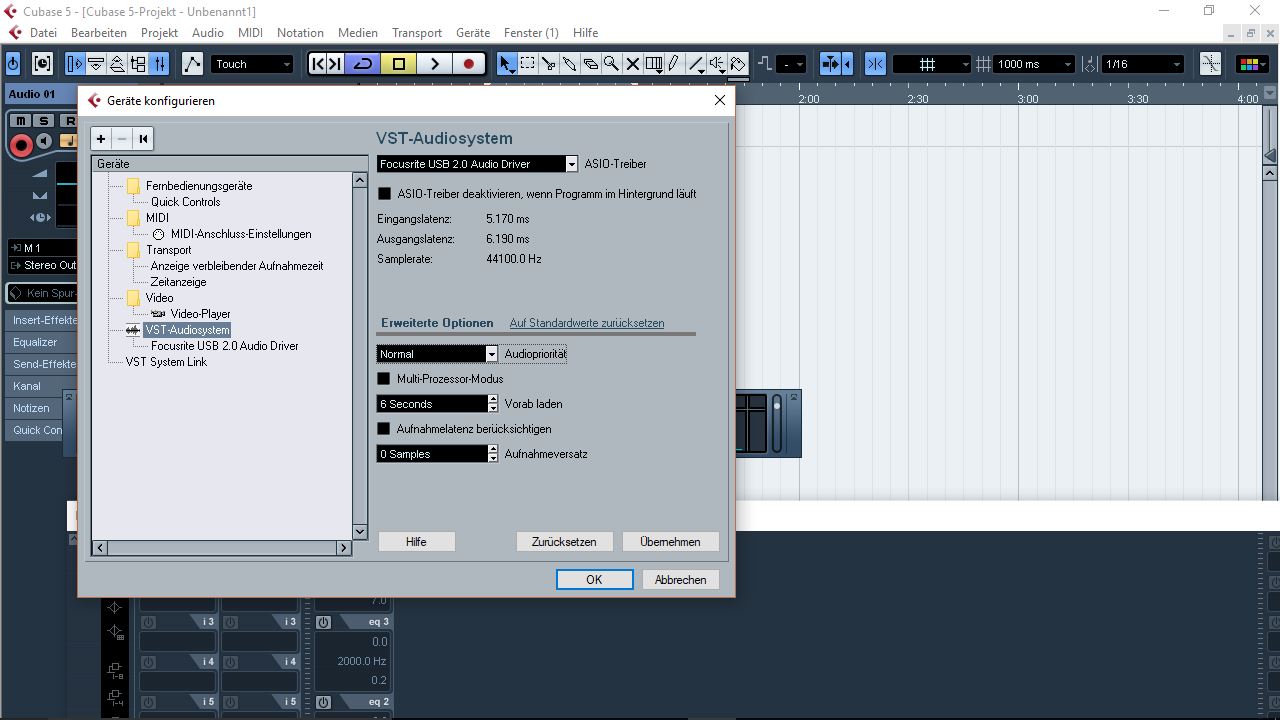1280x720 pixels.
Task: Adjust the Vorab laden 6 Seconds stepper
Action: (x=492, y=404)
